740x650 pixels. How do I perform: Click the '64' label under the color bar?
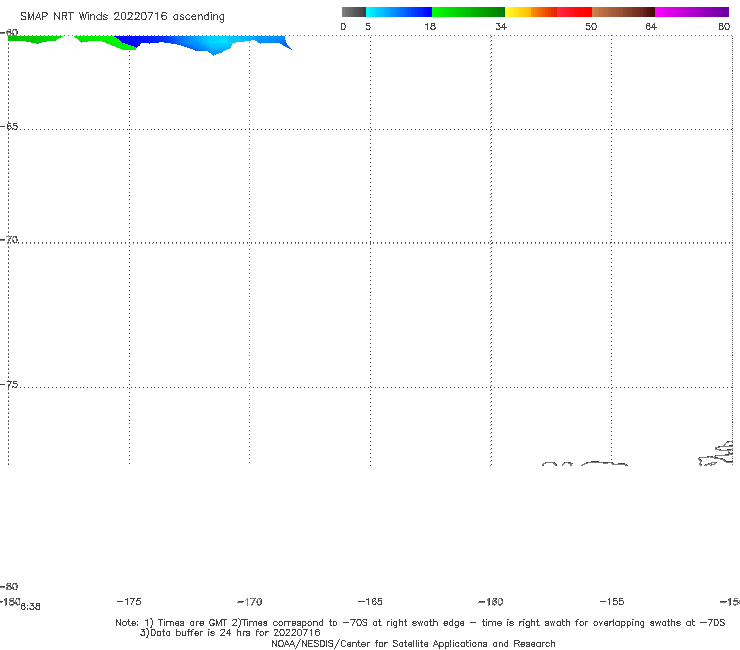[x=651, y=27]
